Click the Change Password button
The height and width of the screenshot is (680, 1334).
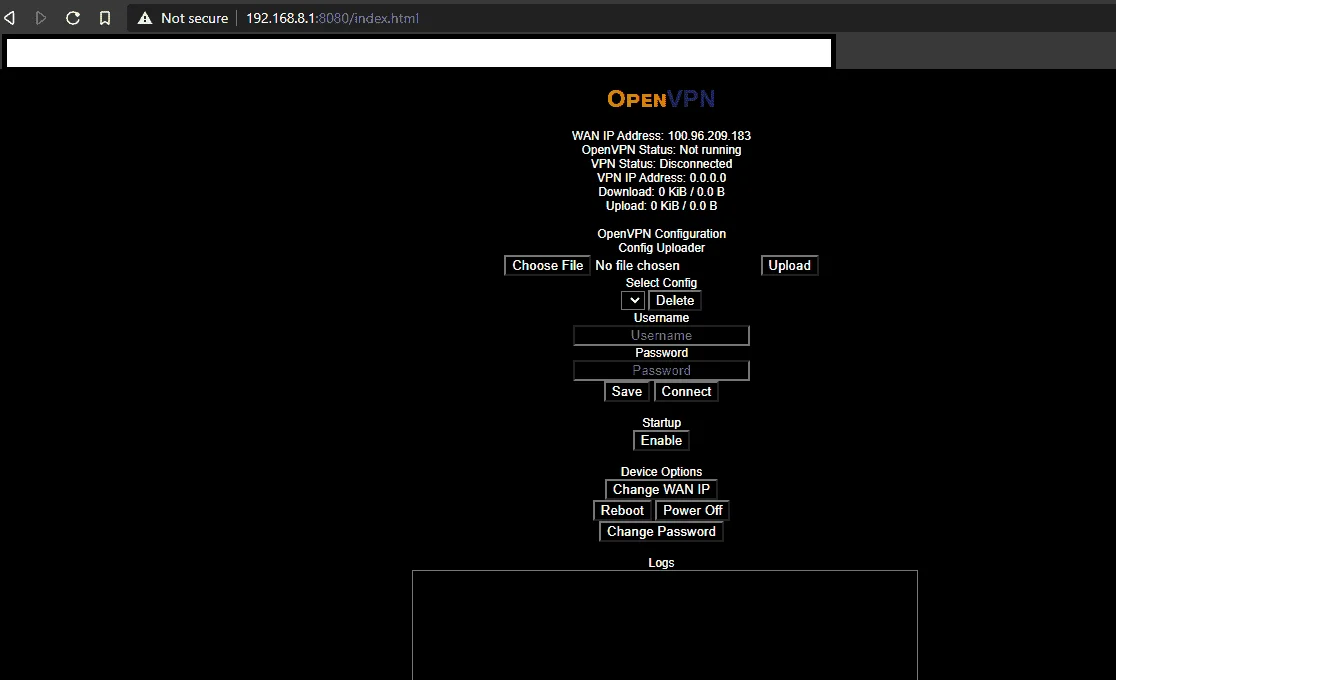pyautogui.click(x=661, y=531)
